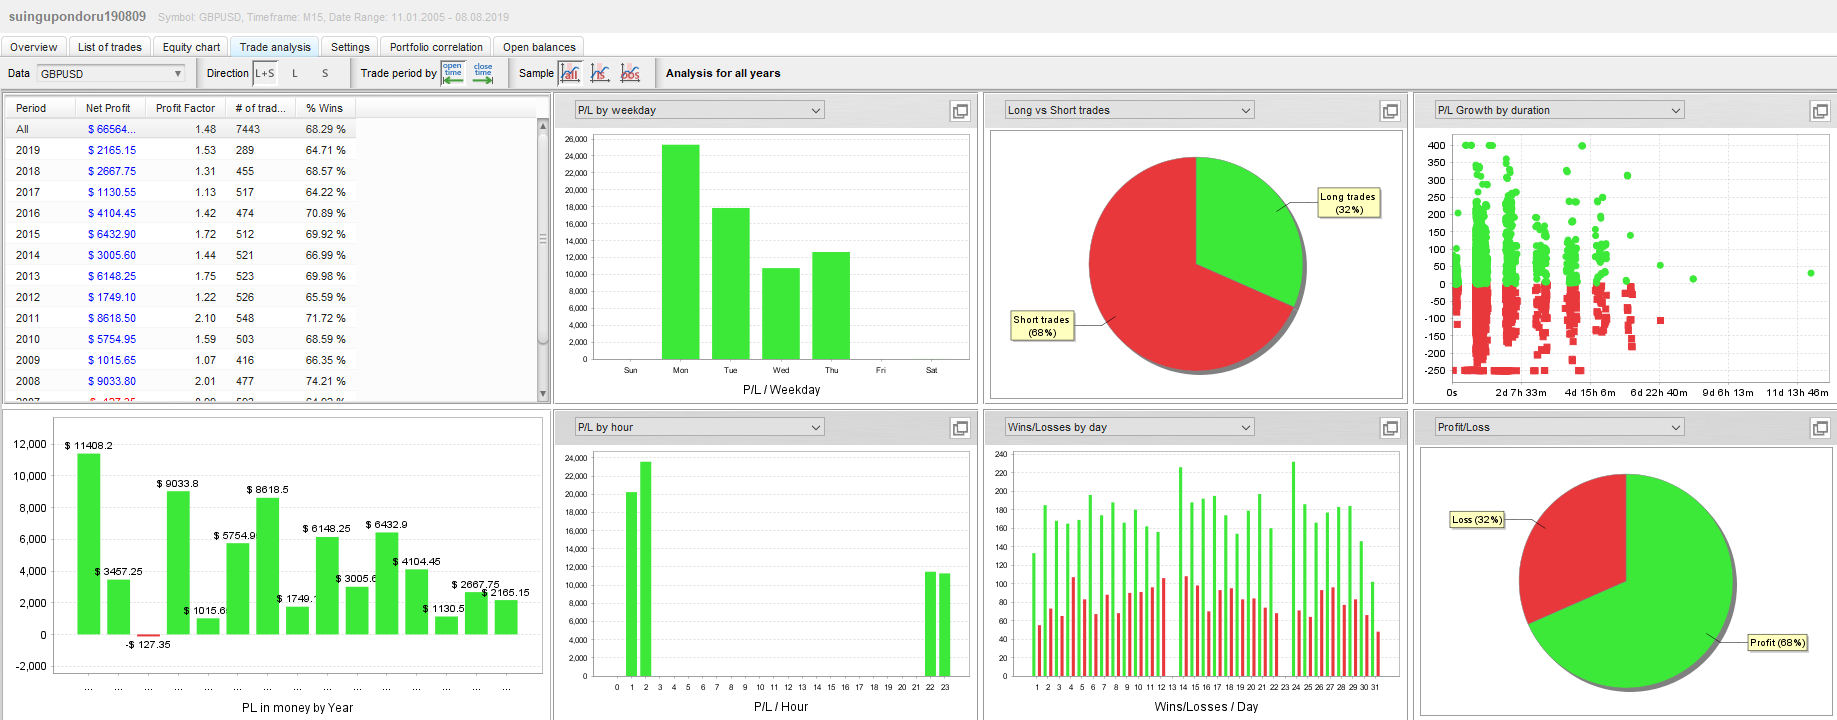Maximize the P/L by weekday chart panel
Screen dimensions: 1837x720
click(x=960, y=111)
